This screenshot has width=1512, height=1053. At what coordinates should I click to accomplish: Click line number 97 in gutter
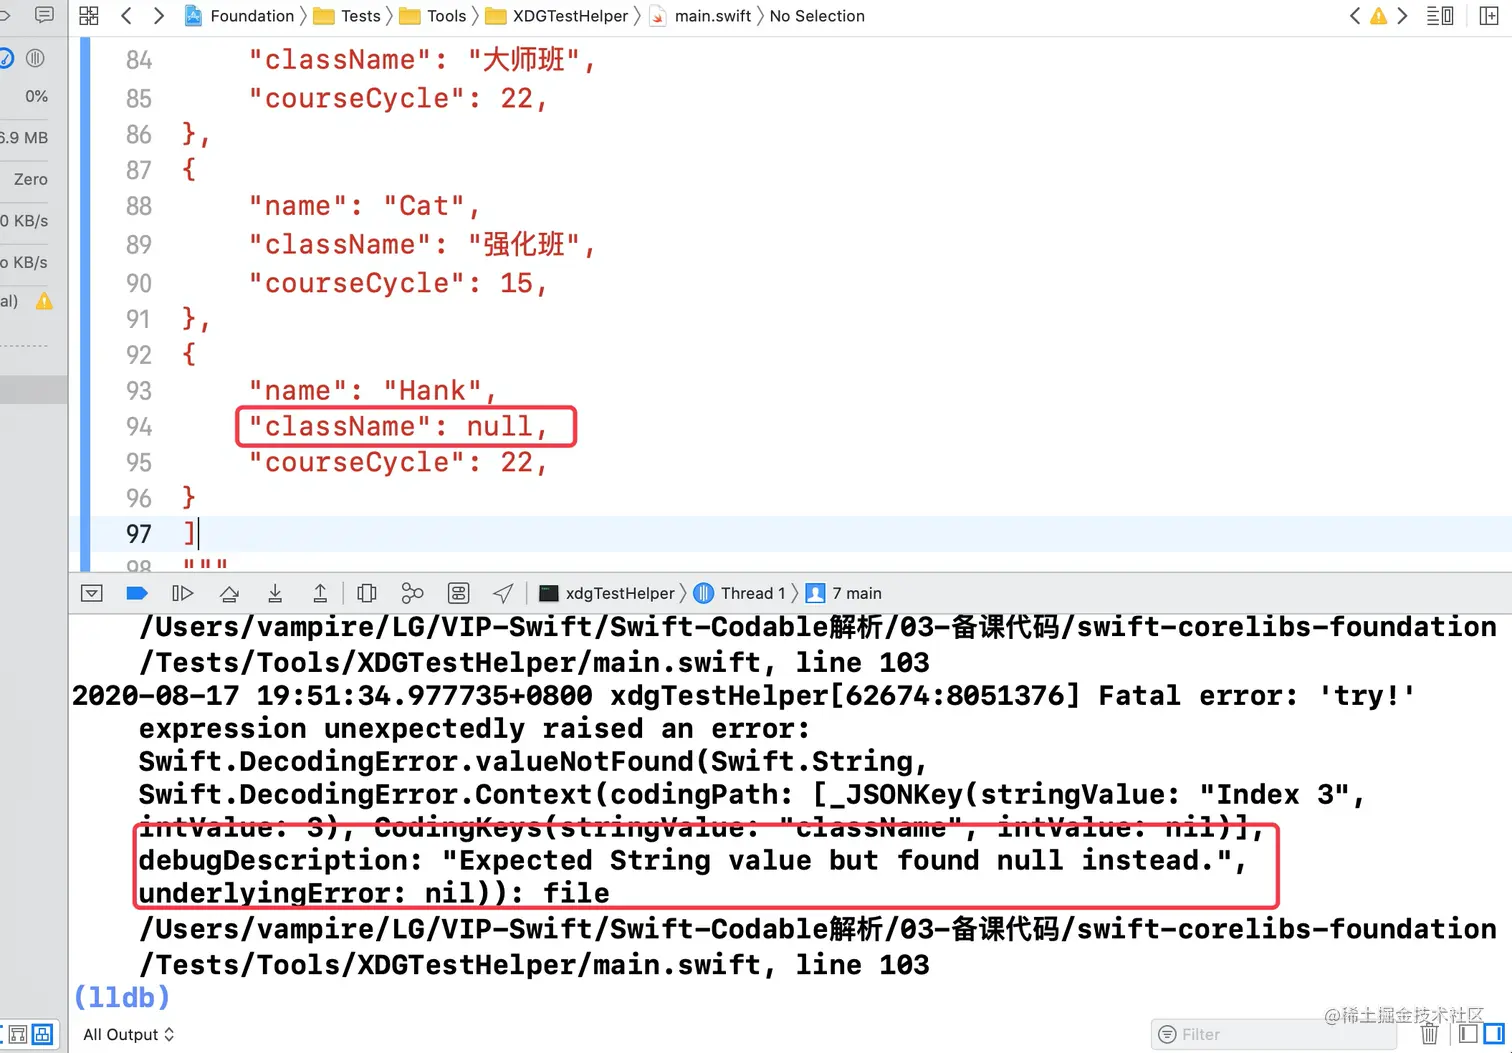pyautogui.click(x=139, y=534)
